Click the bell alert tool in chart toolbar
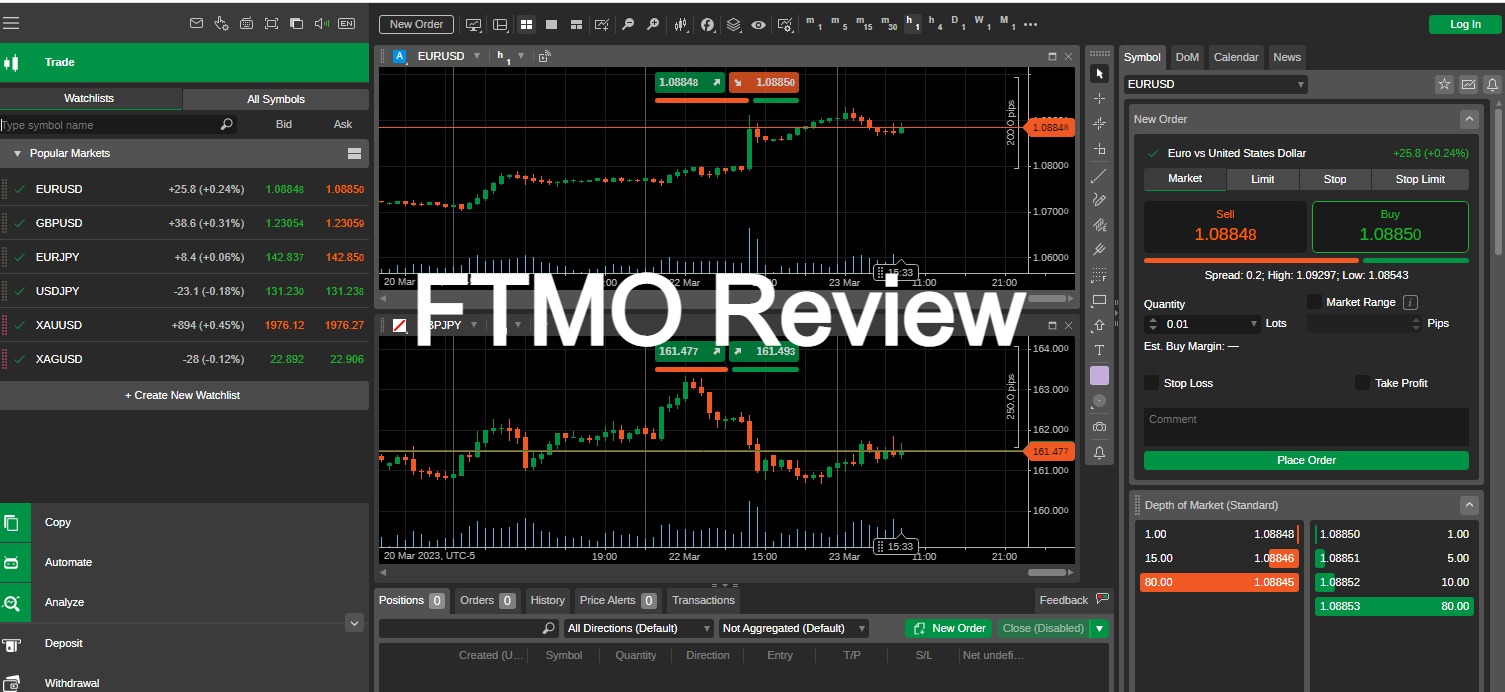The height and width of the screenshot is (692, 1505). [x=1099, y=453]
